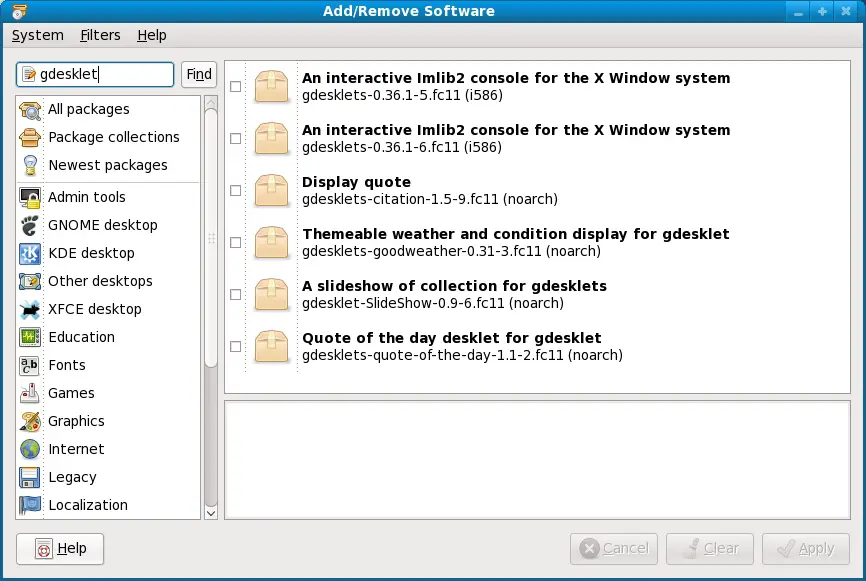Click the Legacy floppy disk icon
This screenshot has width=866, height=581.
tap(31, 477)
